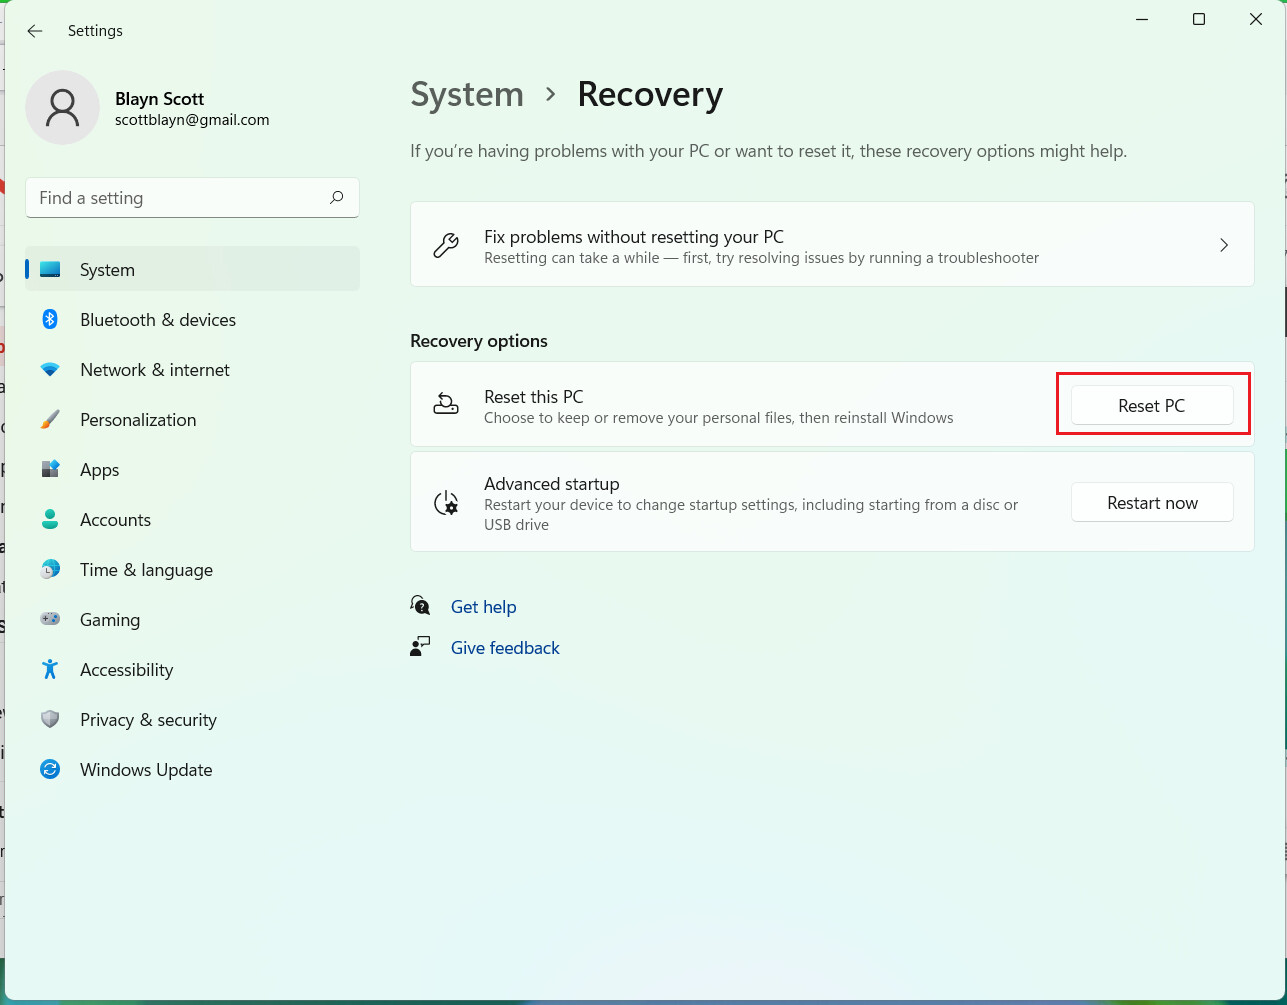Click the Privacy shield icon
The width and height of the screenshot is (1287, 1005).
pos(50,719)
